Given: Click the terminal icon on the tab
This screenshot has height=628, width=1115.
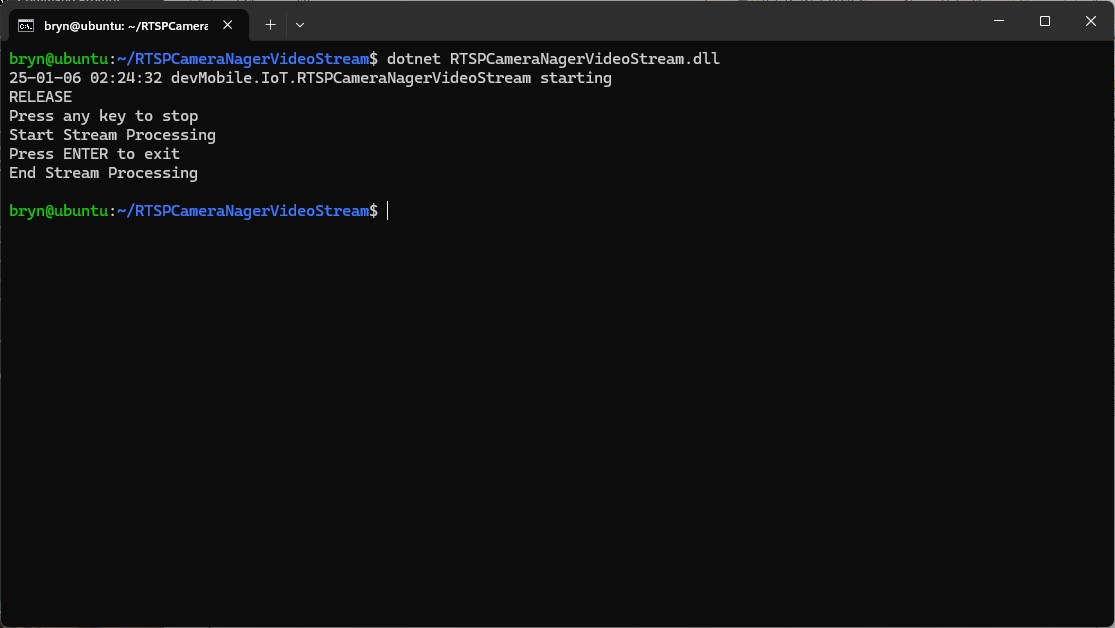Looking at the screenshot, I should (x=27, y=25).
